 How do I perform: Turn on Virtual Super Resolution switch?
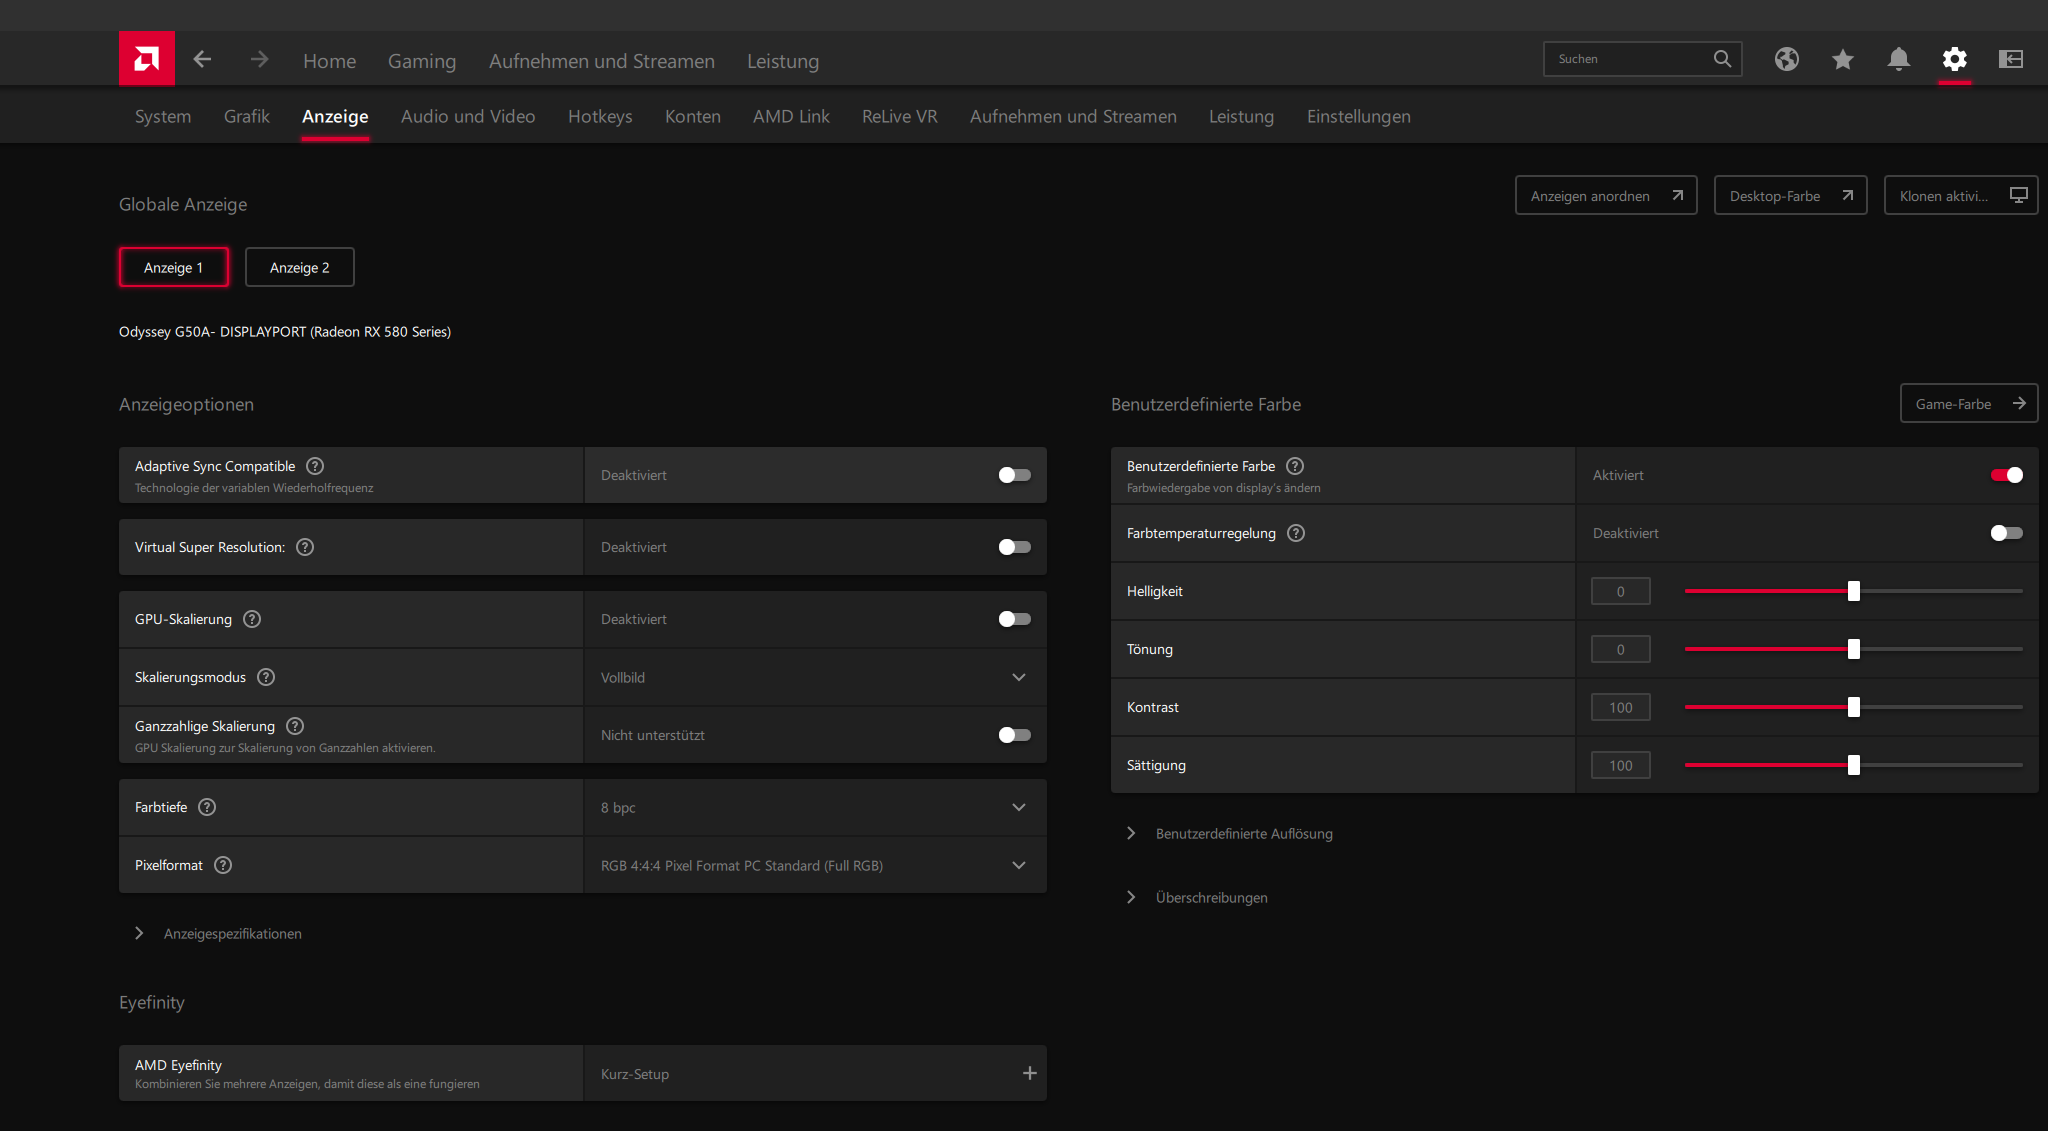click(1014, 547)
